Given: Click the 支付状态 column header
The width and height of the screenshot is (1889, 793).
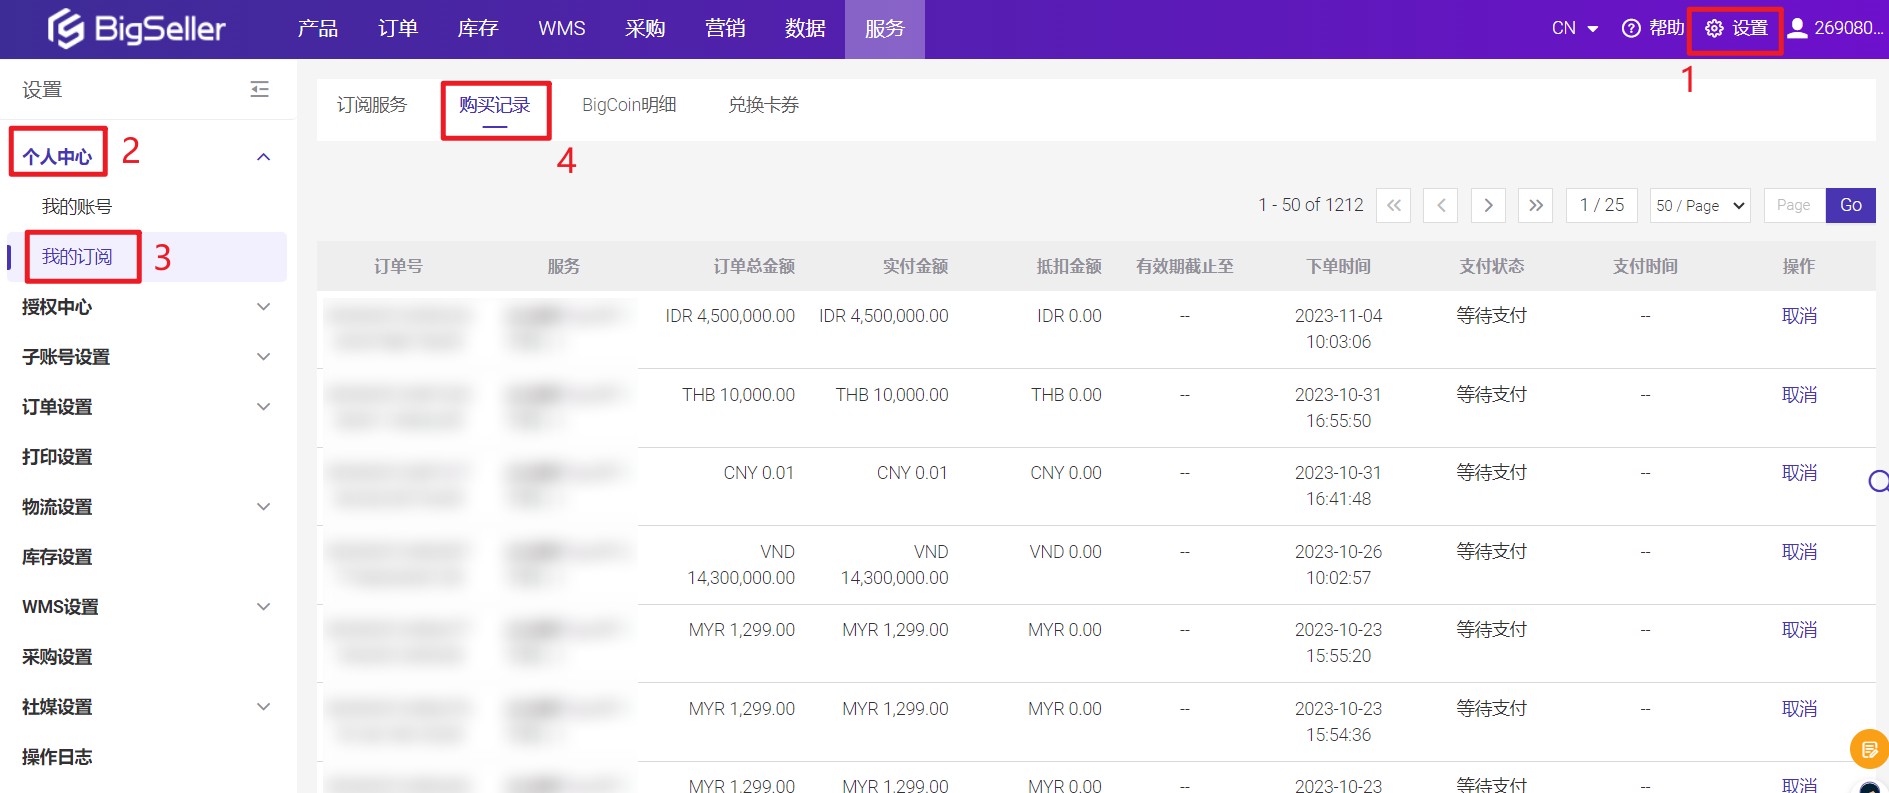Looking at the screenshot, I should [1491, 266].
